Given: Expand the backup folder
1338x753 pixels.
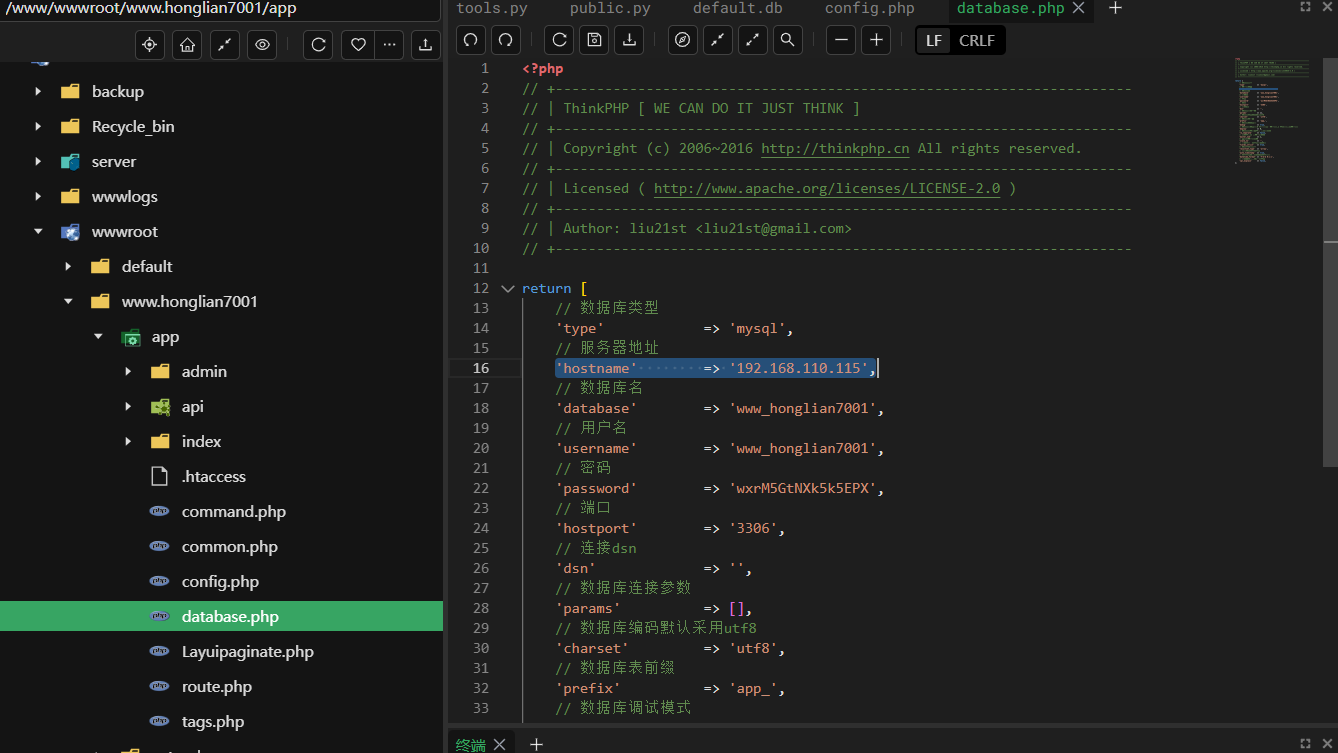Looking at the screenshot, I should point(38,91).
